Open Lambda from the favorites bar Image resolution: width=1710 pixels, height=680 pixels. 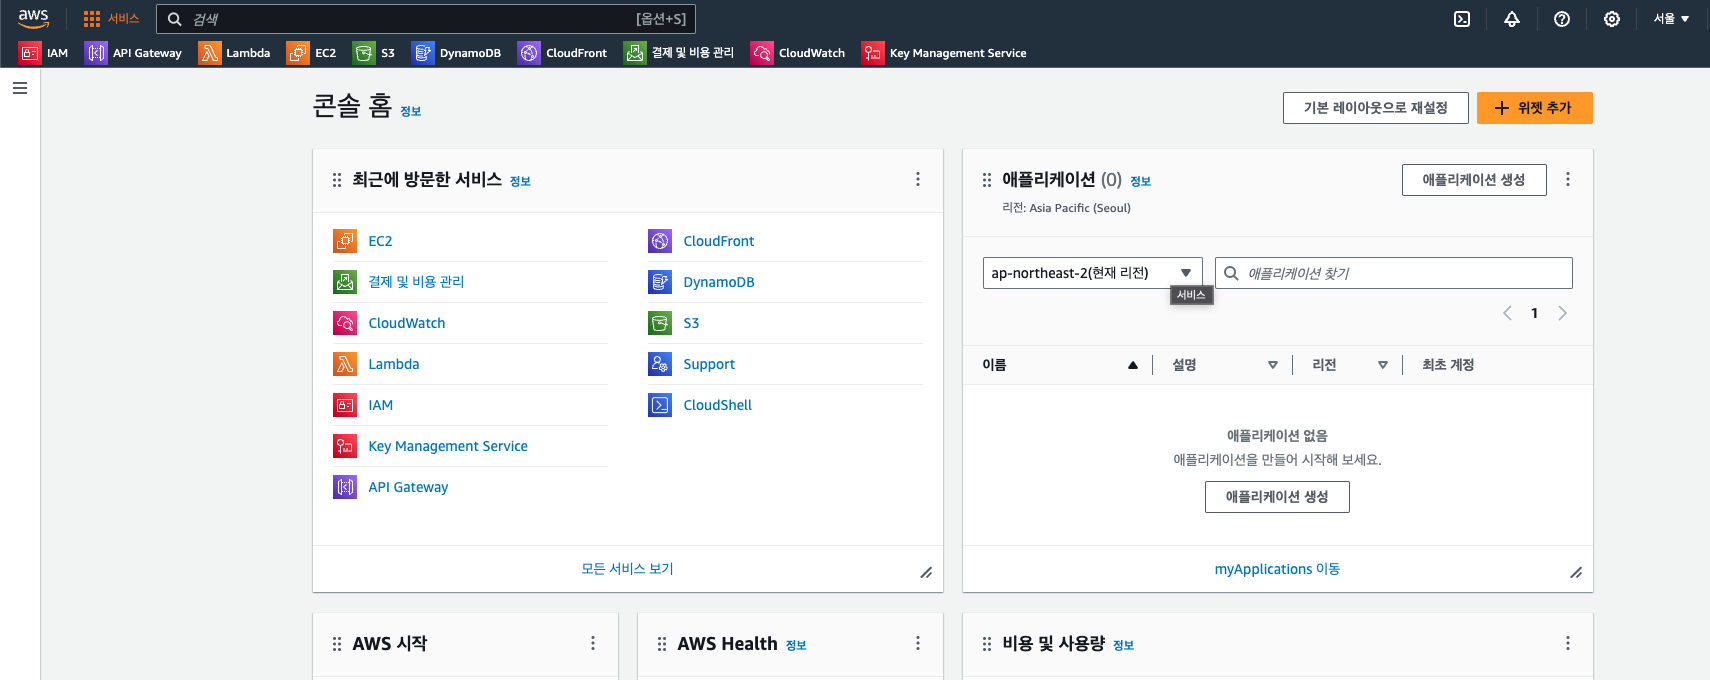(235, 53)
